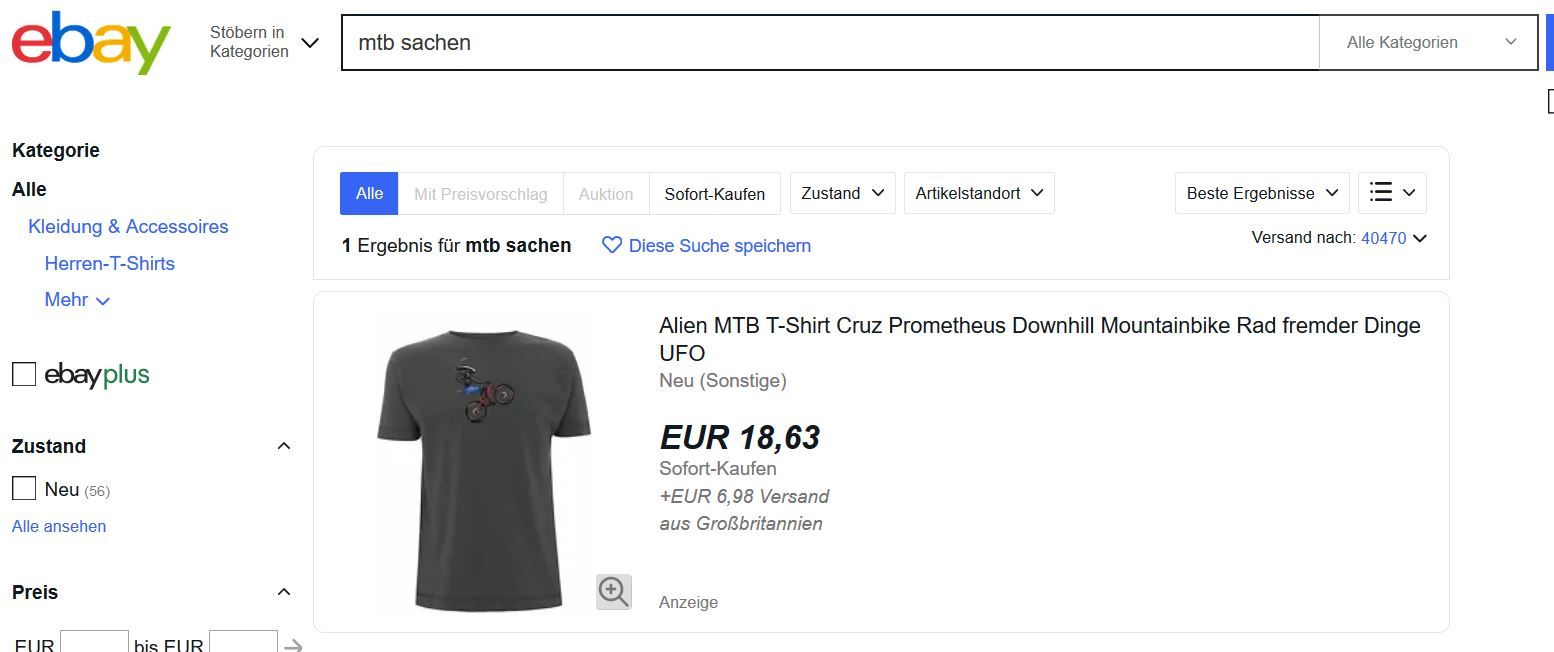The height and width of the screenshot is (652, 1554).
Task: Click the heart icon to save search
Action: point(612,245)
